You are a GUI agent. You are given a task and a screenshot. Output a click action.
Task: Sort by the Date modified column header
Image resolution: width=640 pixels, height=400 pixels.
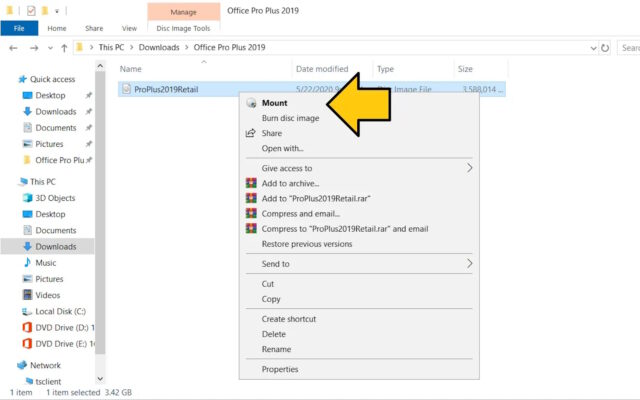point(322,69)
